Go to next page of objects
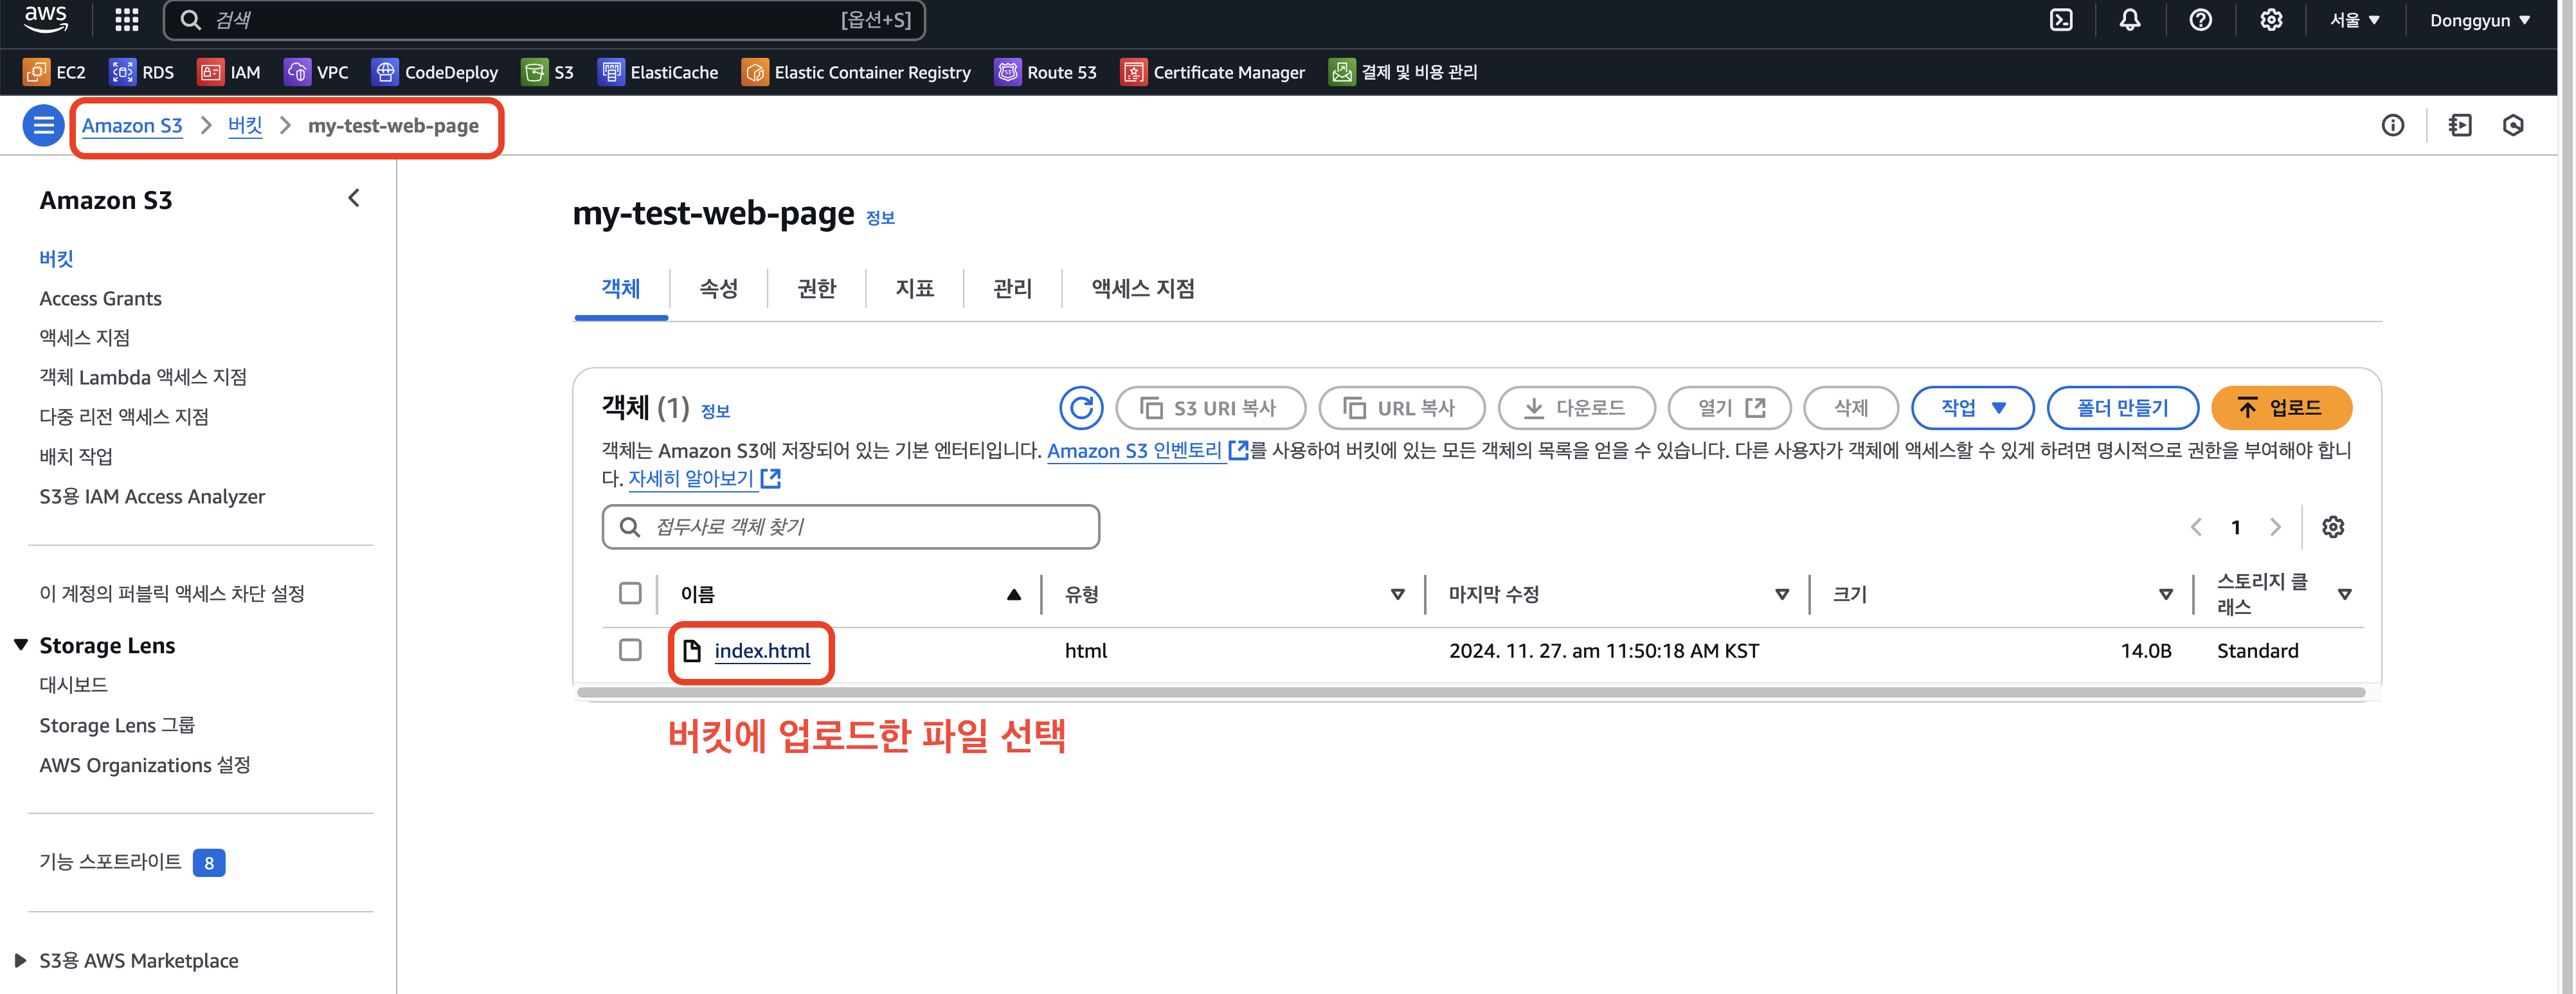2576x994 pixels. pyautogui.click(x=2275, y=527)
